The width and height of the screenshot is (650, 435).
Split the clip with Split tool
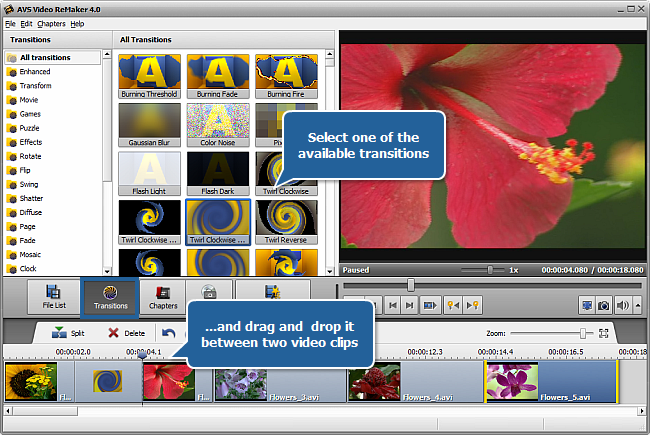tap(68, 333)
